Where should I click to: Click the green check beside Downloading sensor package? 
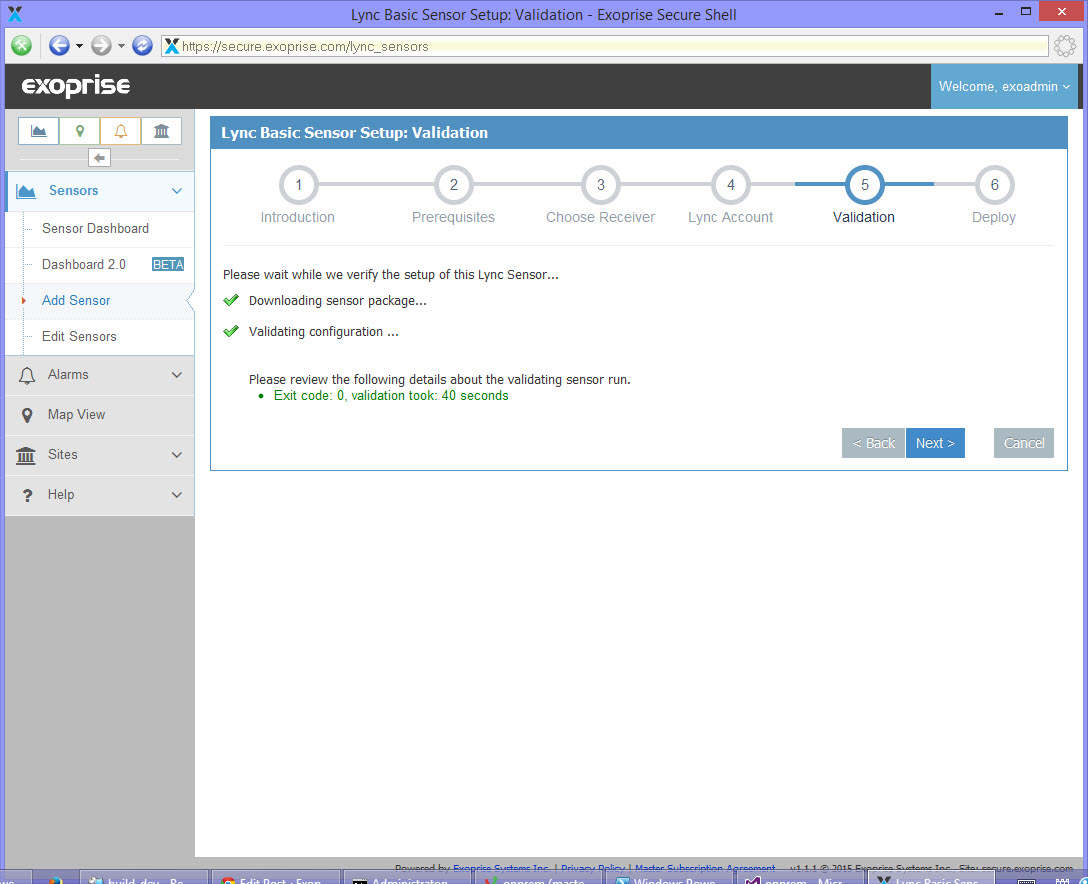coord(231,300)
